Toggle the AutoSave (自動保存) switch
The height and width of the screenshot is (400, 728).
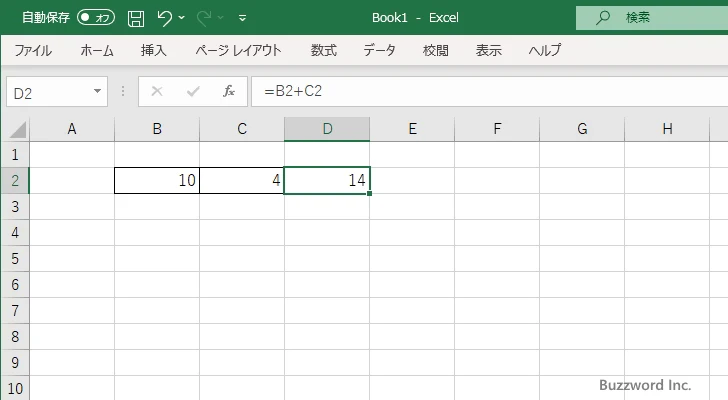coord(96,18)
